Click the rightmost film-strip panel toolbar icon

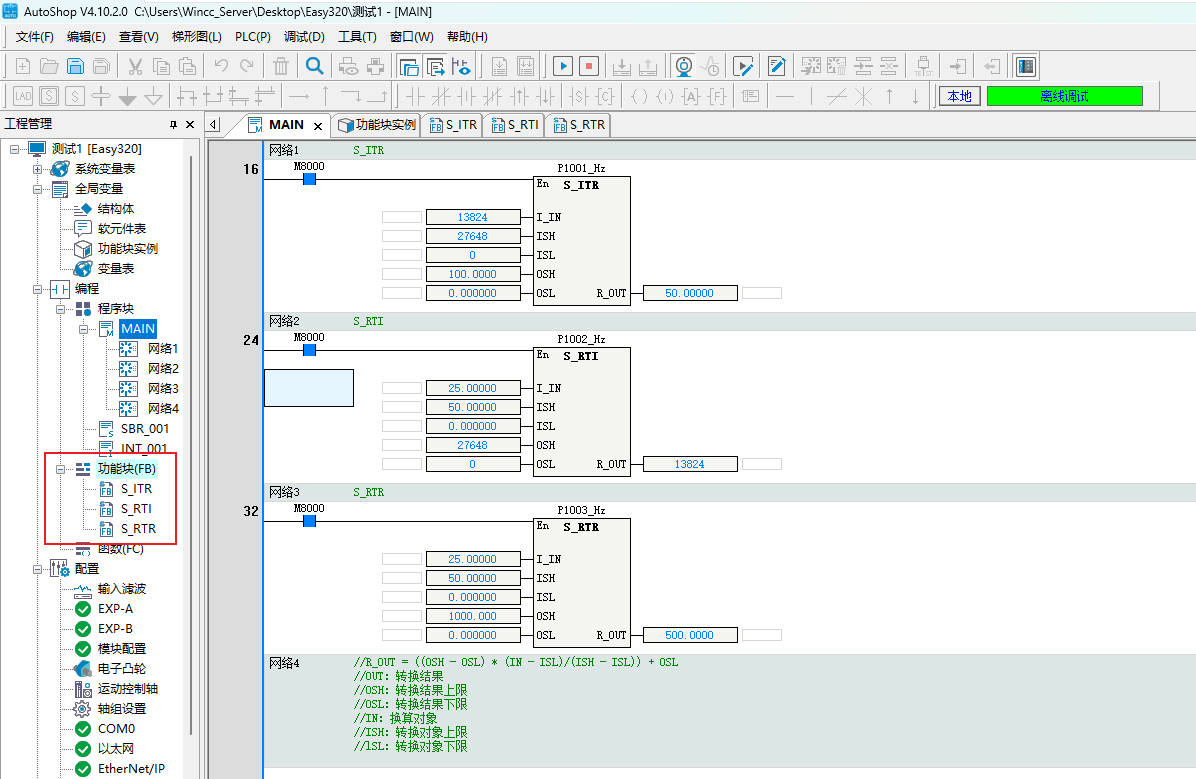tap(1024, 67)
